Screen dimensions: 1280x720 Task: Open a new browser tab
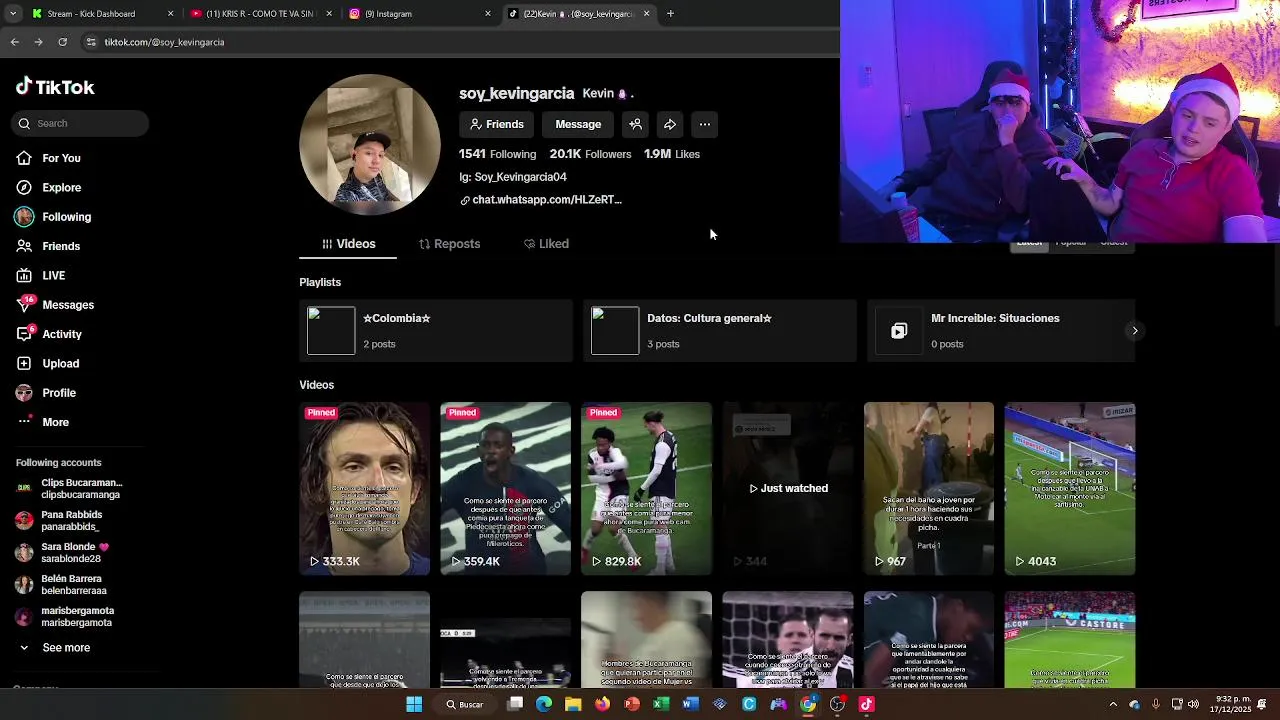(670, 14)
